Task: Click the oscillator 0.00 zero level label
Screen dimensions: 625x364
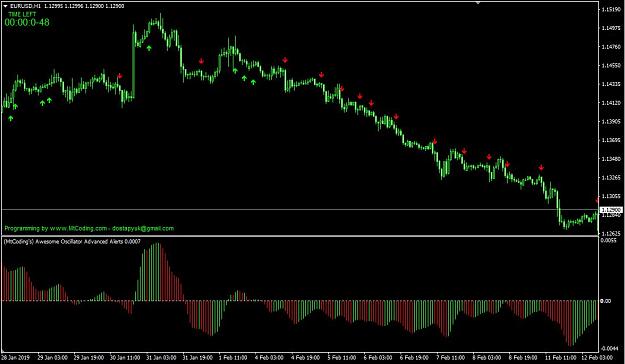Action: (x=605, y=301)
